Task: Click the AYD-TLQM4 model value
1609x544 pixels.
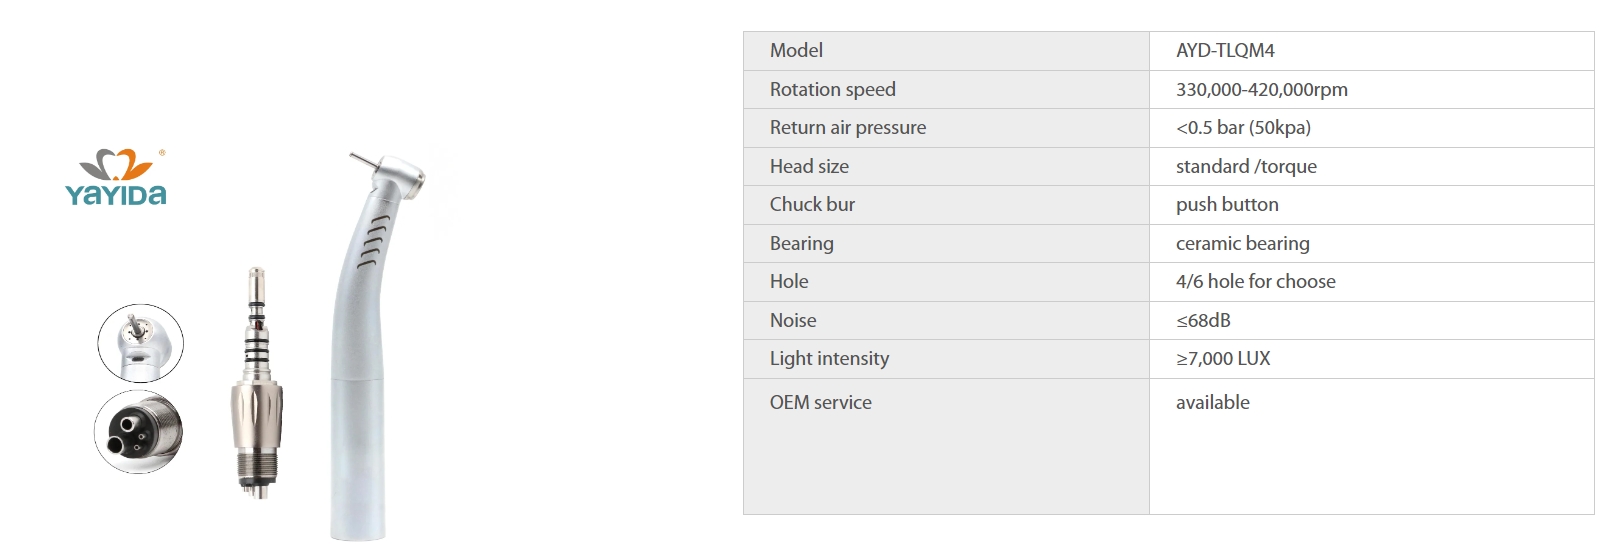Action: [x=1225, y=51]
